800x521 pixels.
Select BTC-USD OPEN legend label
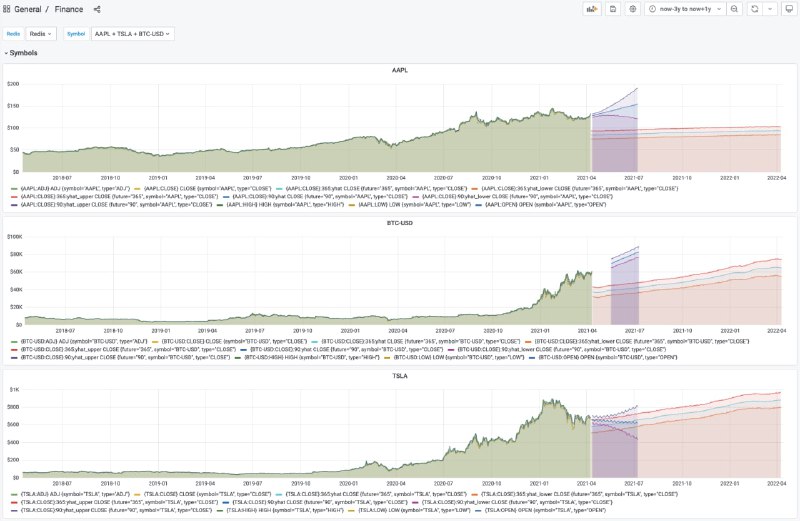pos(608,357)
